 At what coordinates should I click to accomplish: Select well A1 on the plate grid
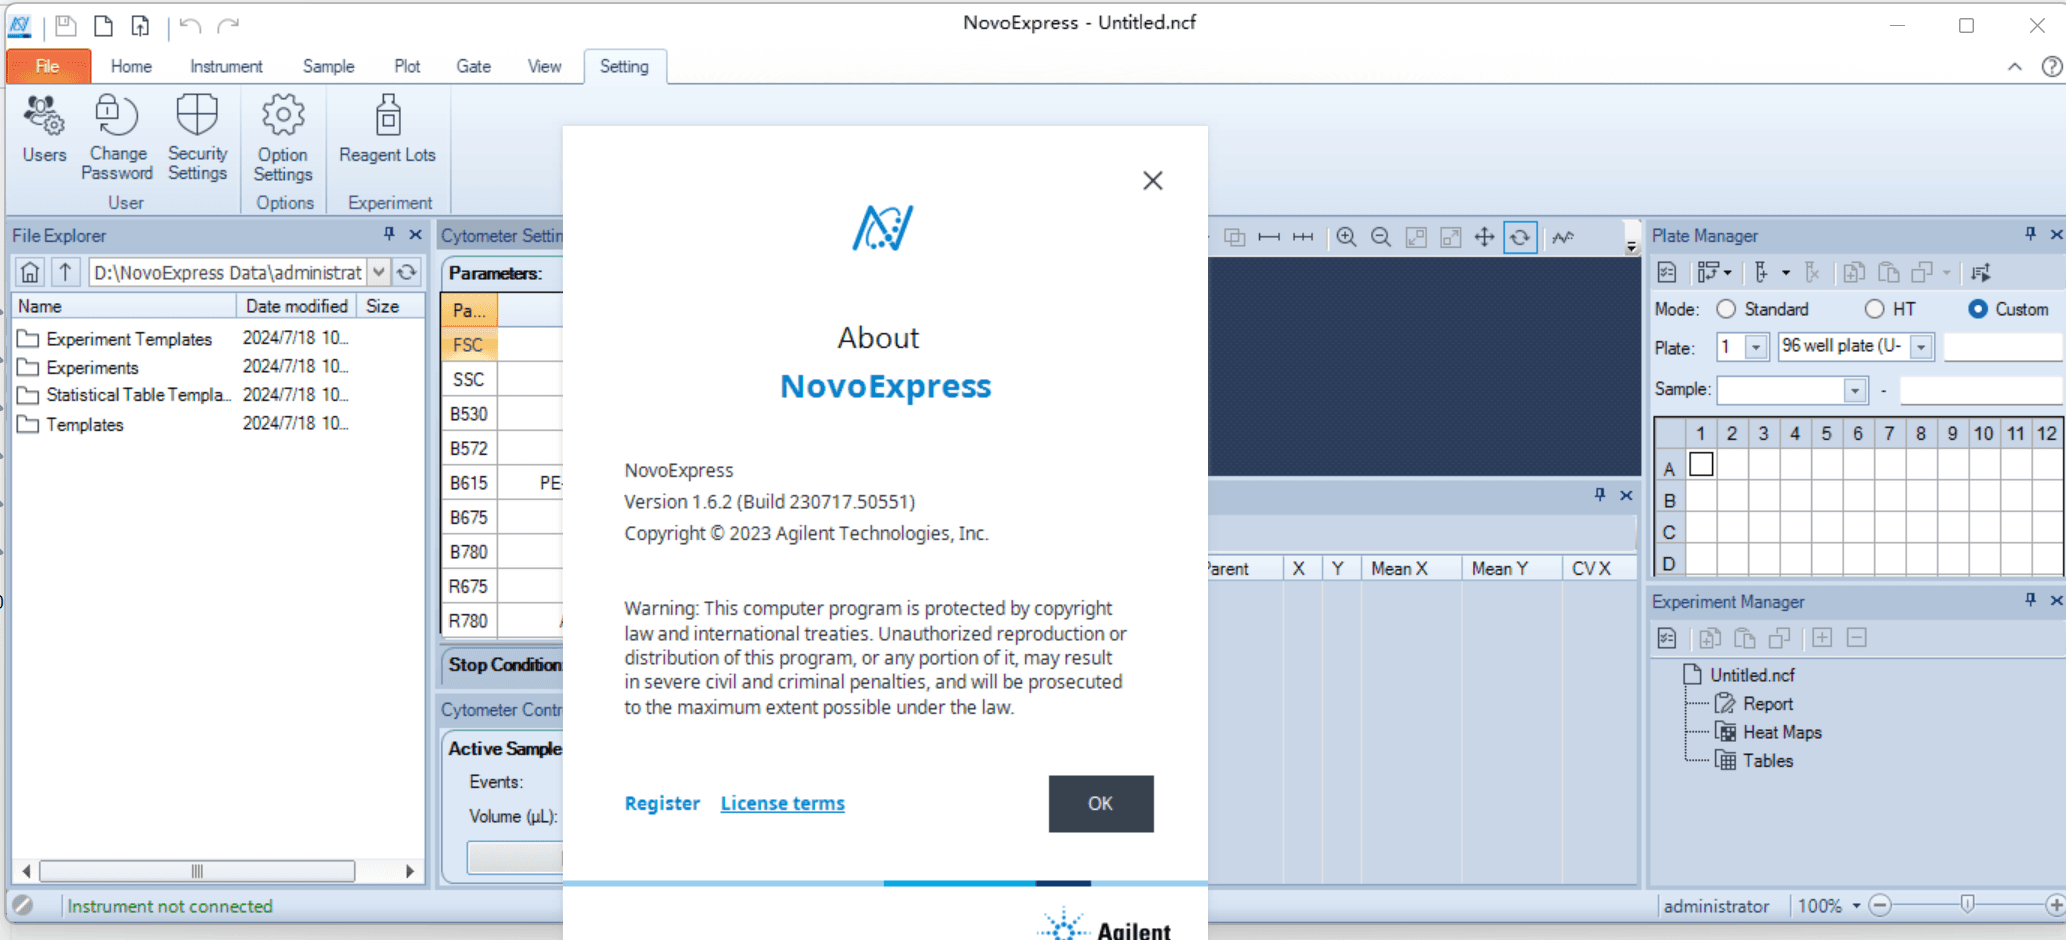click(1701, 465)
